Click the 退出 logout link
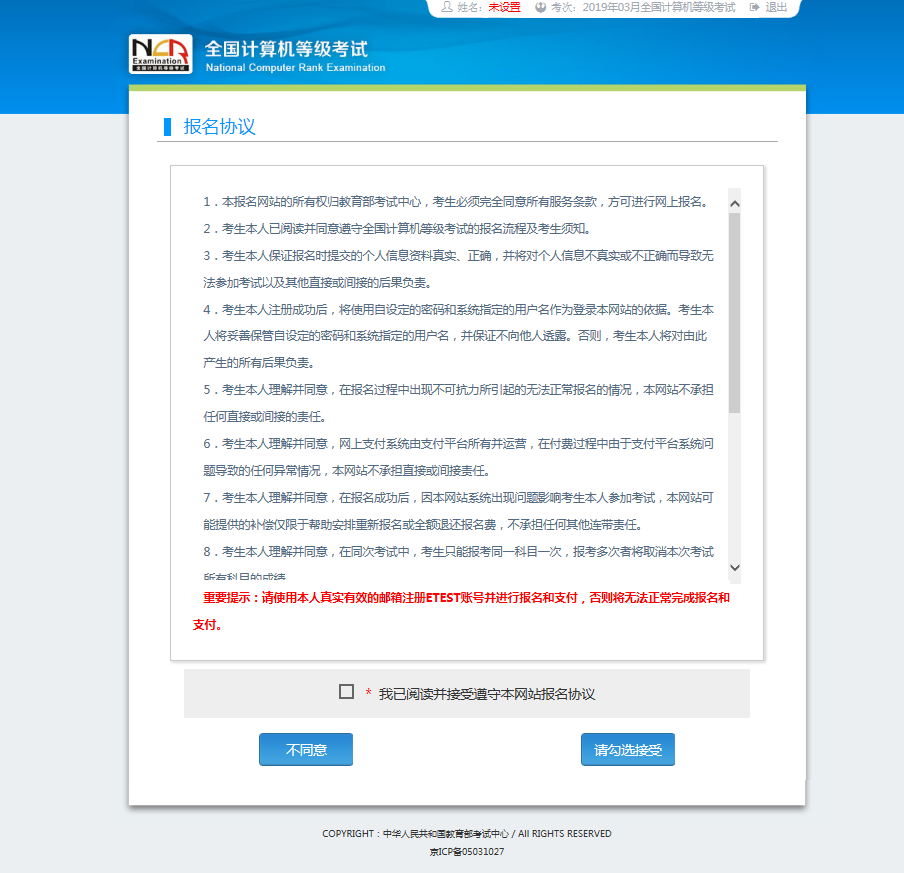904x873 pixels. (776, 7)
